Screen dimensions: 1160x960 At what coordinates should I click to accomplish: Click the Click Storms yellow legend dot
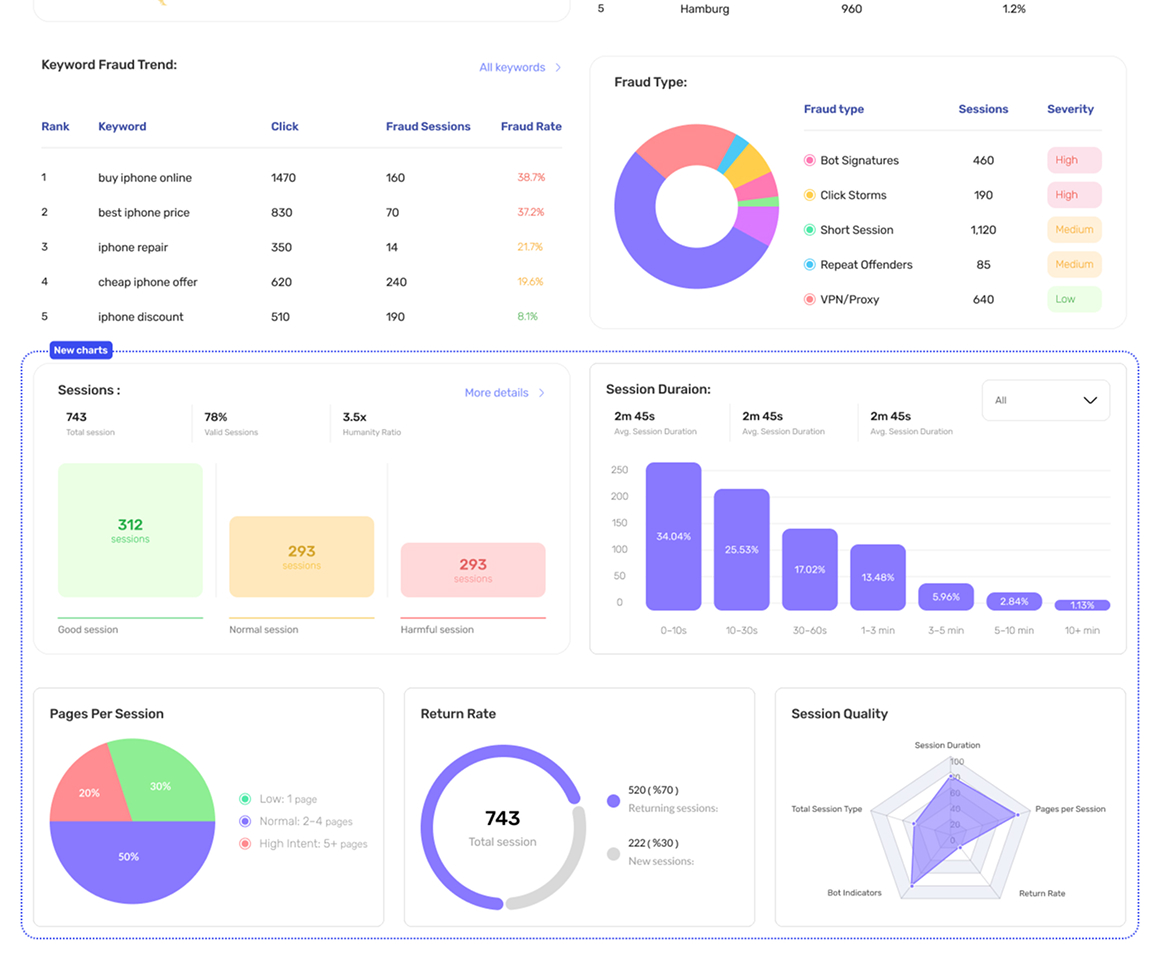pos(809,195)
